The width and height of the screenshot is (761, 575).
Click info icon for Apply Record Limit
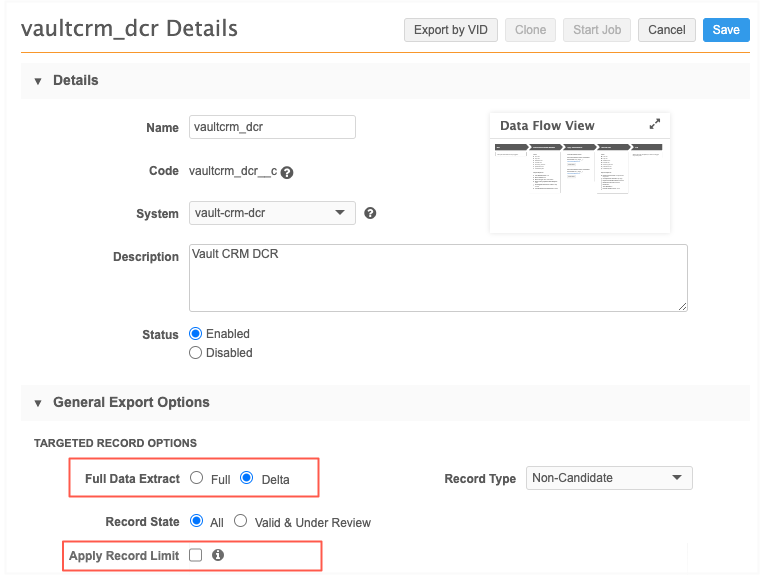tap(218, 555)
